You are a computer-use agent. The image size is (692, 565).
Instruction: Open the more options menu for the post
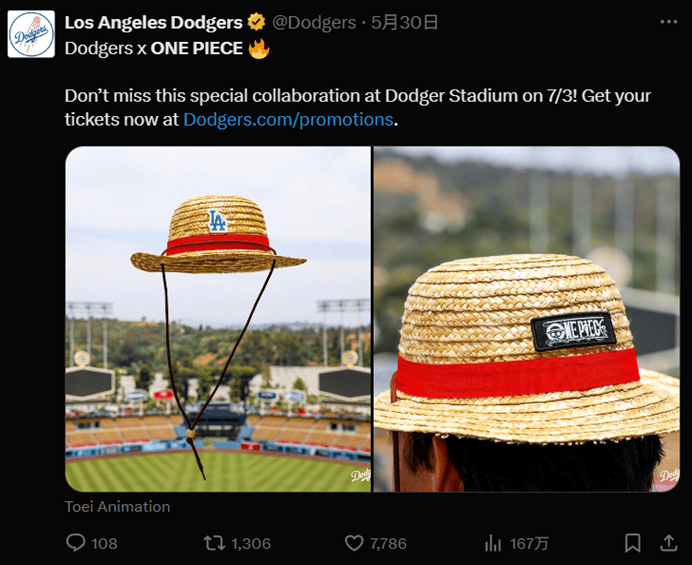668,22
